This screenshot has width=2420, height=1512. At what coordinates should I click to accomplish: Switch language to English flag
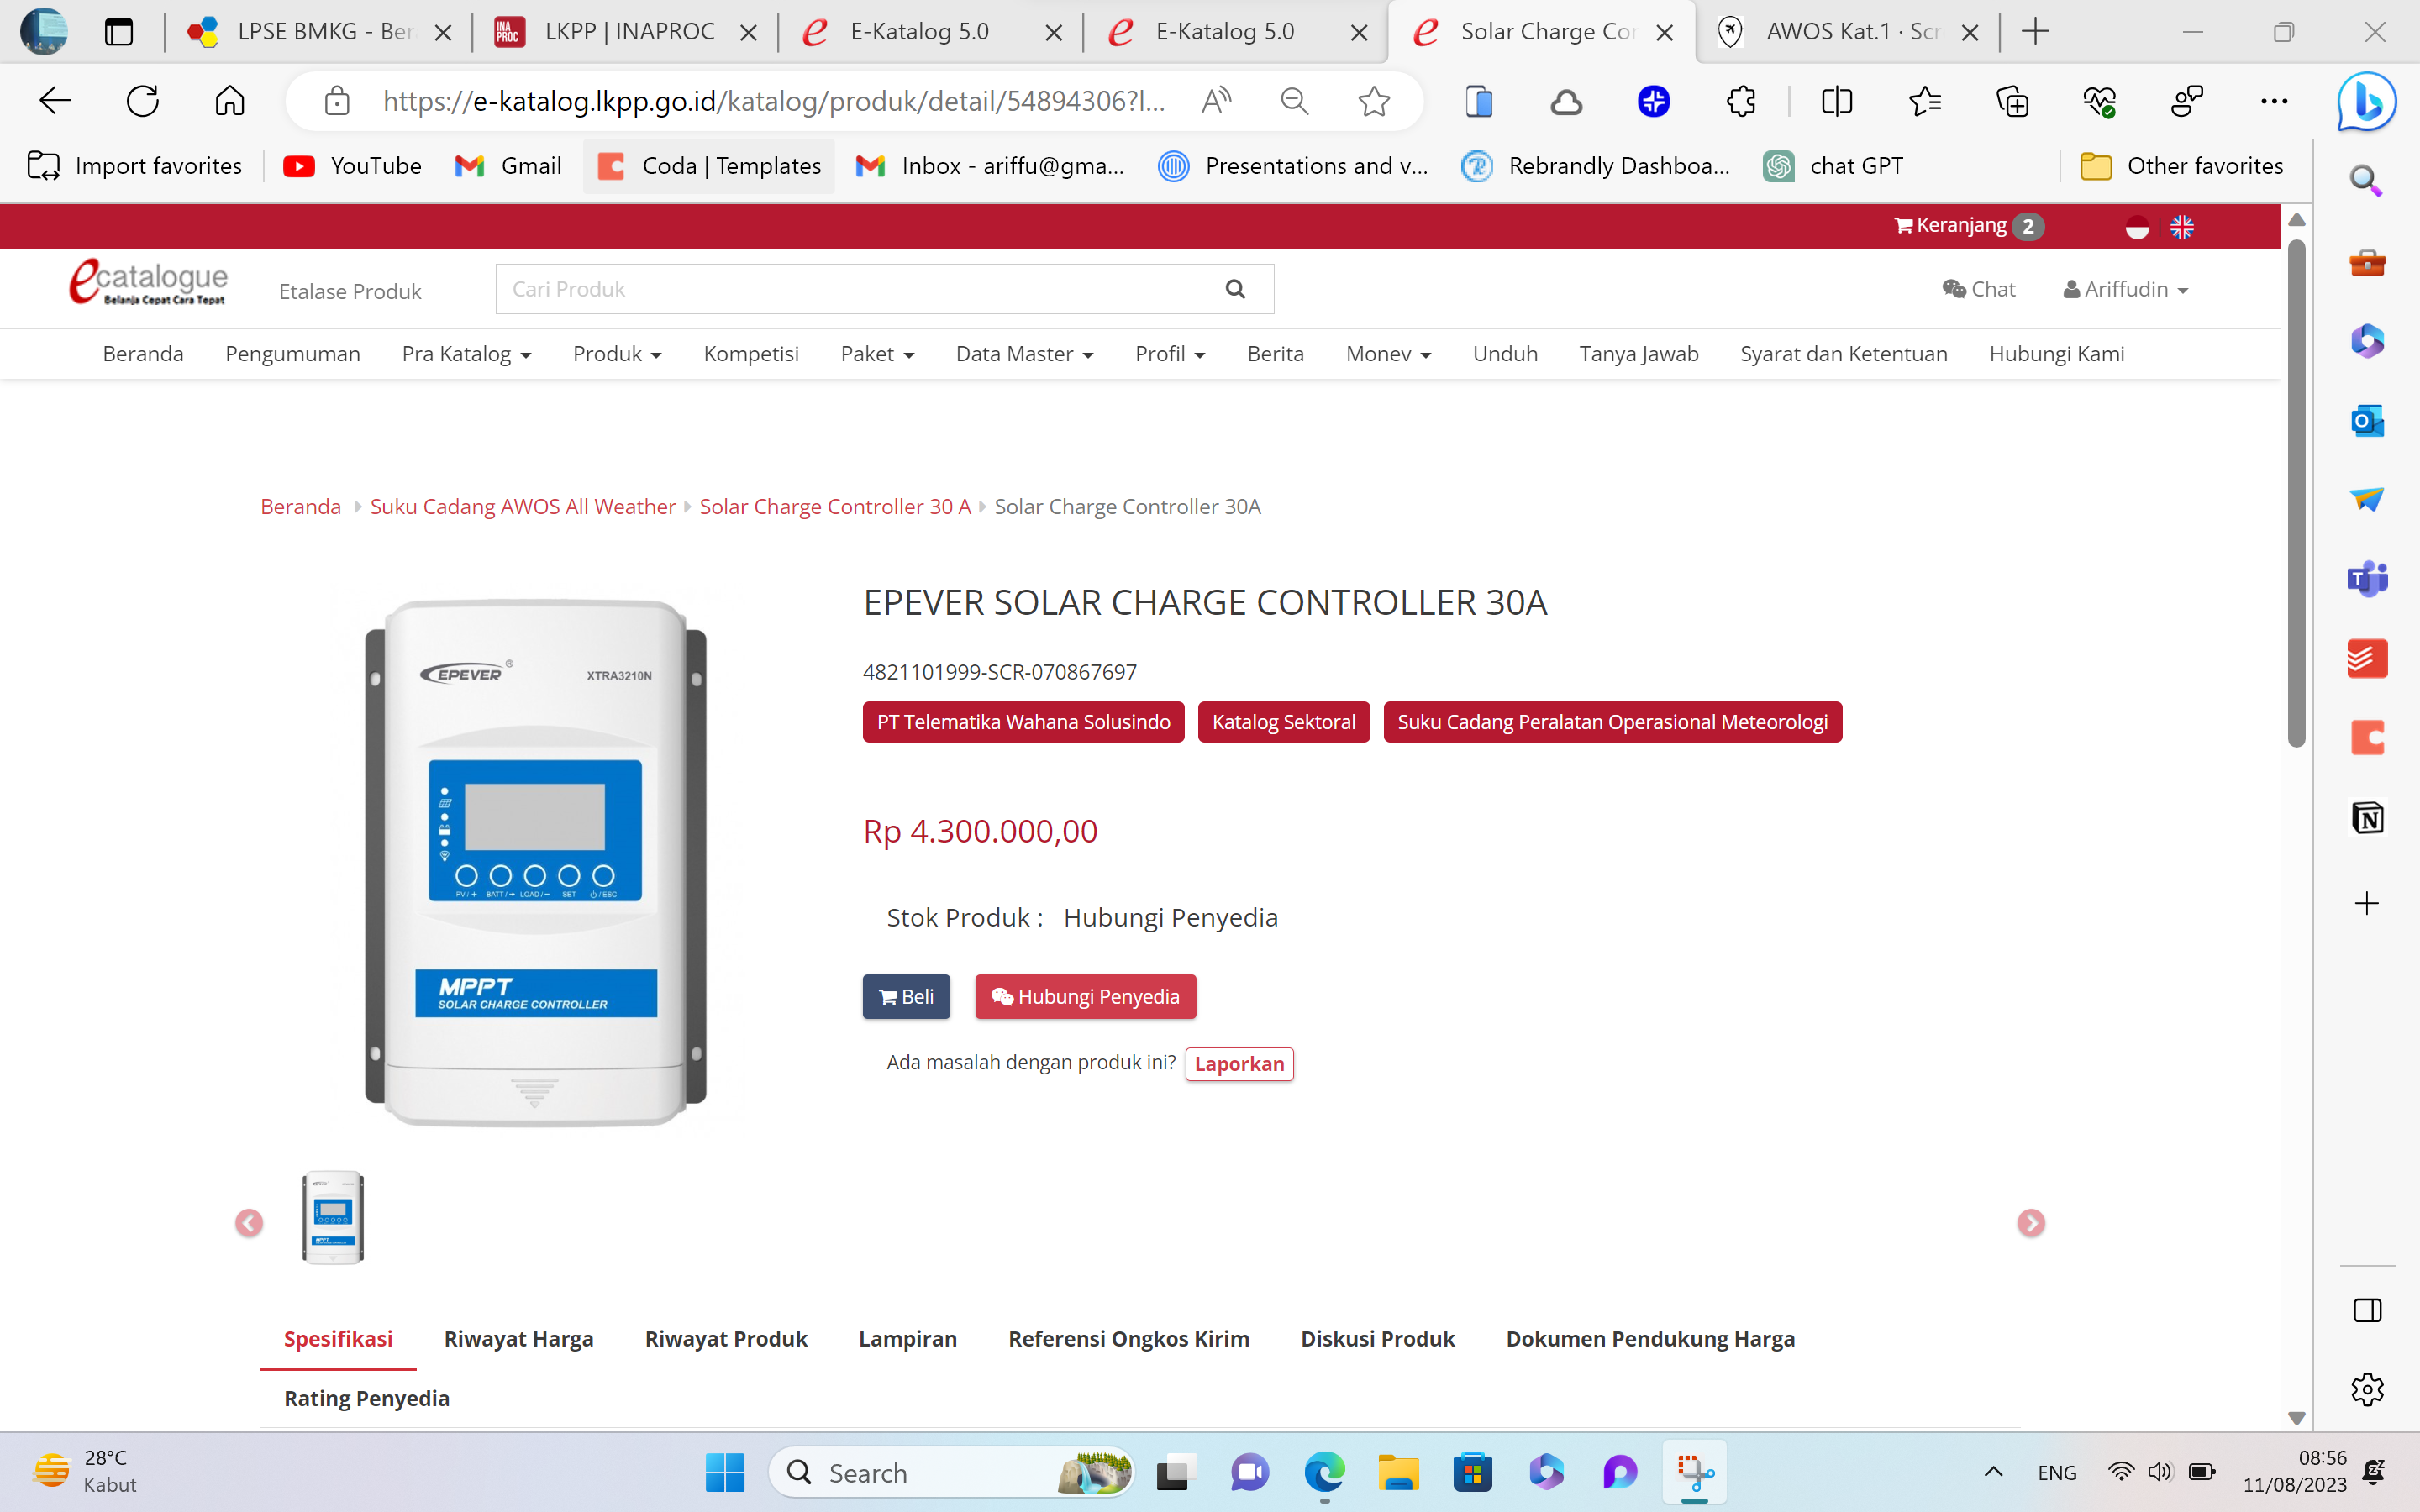[x=2182, y=227]
